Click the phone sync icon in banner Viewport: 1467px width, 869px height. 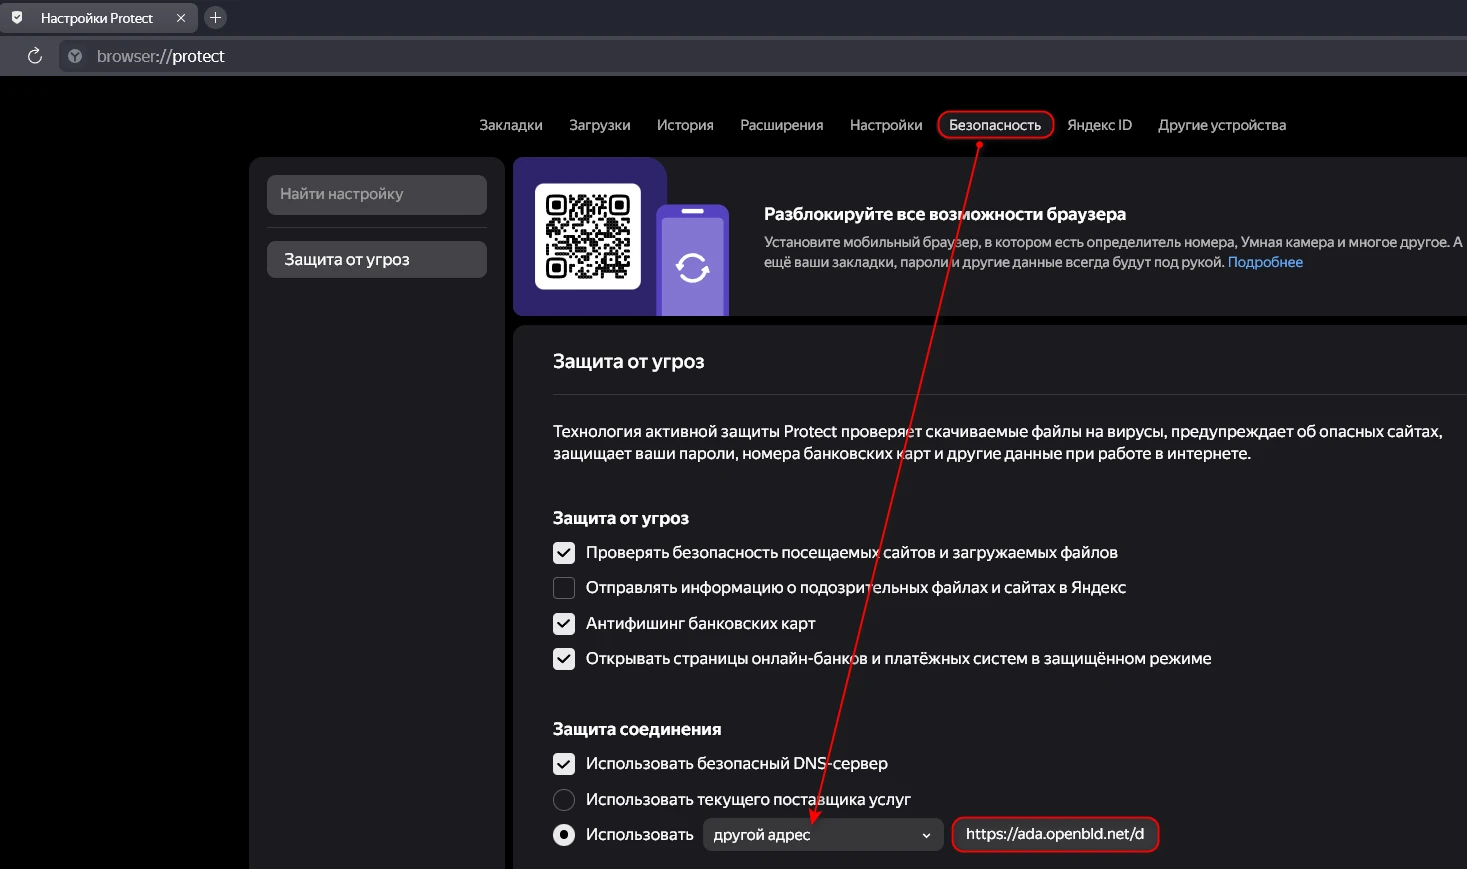[x=692, y=267]
